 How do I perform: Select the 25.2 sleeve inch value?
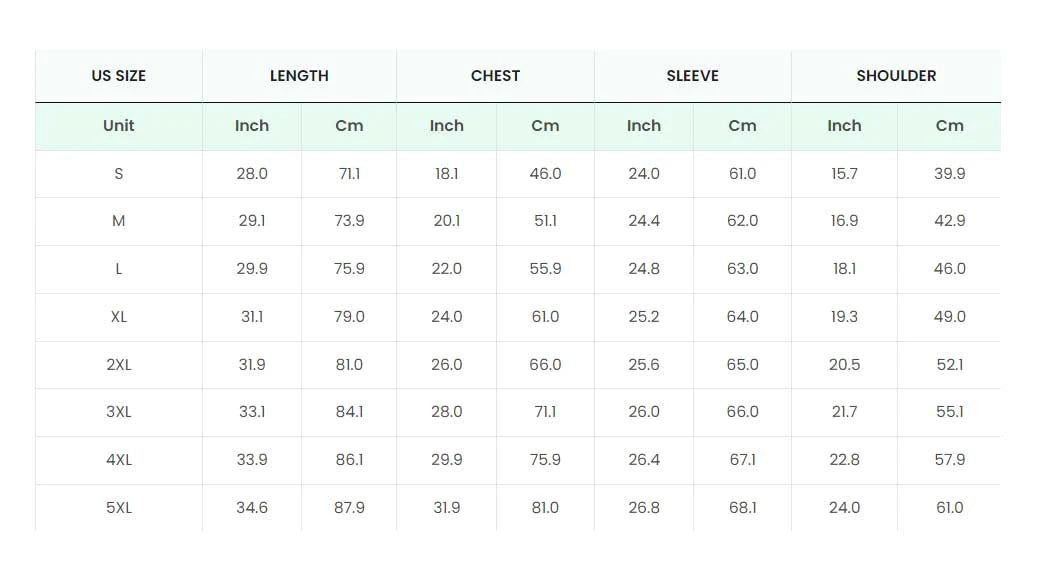(644, 317)
